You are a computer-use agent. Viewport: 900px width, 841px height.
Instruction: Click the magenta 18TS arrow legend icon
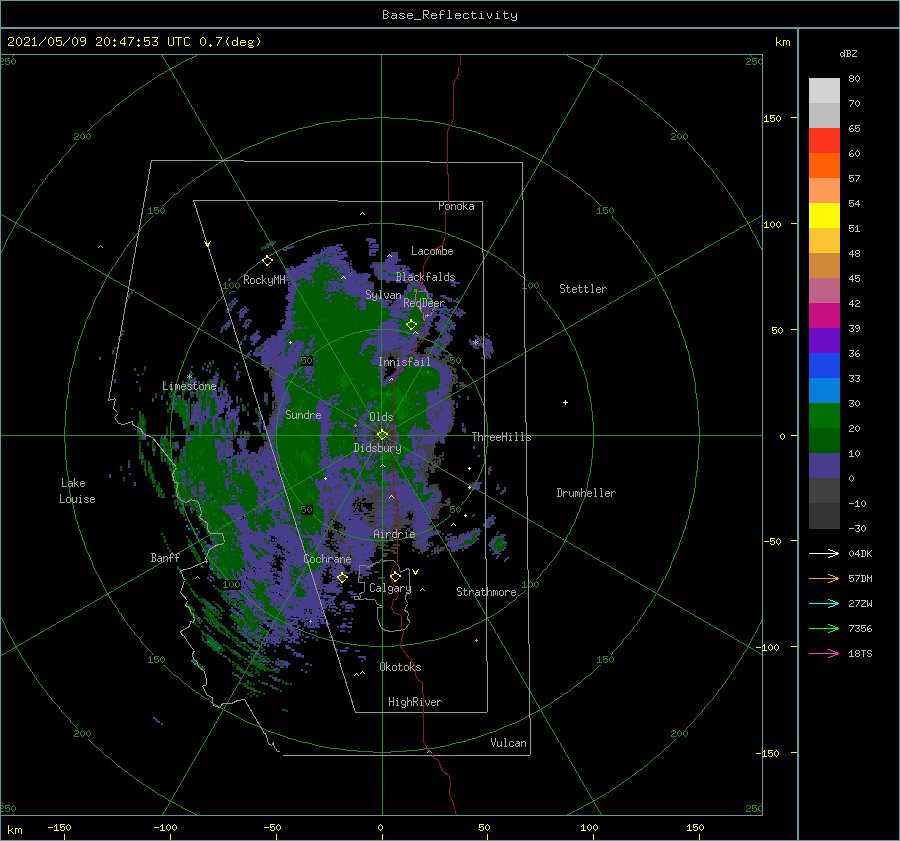(x=824, y=653)
